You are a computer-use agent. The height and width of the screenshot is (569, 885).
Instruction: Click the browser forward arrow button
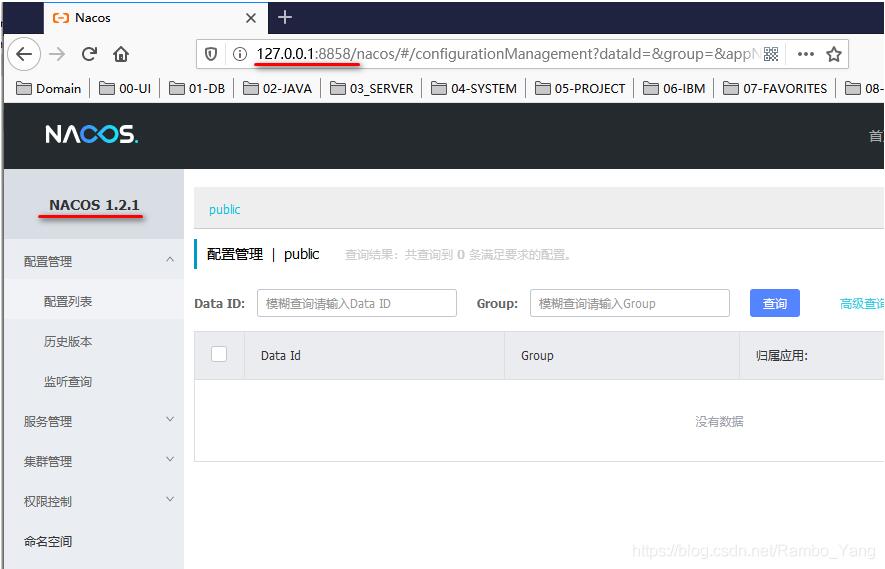tap(57, 54)
